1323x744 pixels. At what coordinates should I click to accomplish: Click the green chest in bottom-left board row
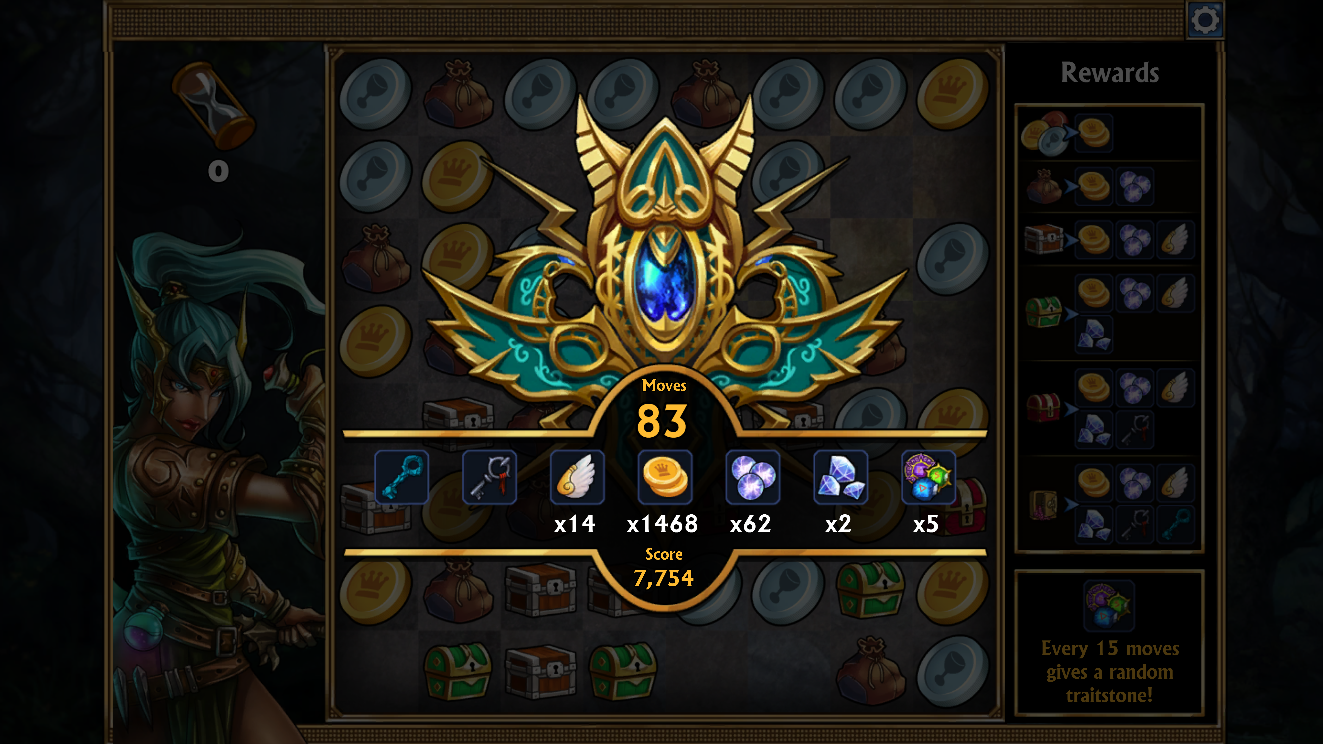(x=457, y=670)
